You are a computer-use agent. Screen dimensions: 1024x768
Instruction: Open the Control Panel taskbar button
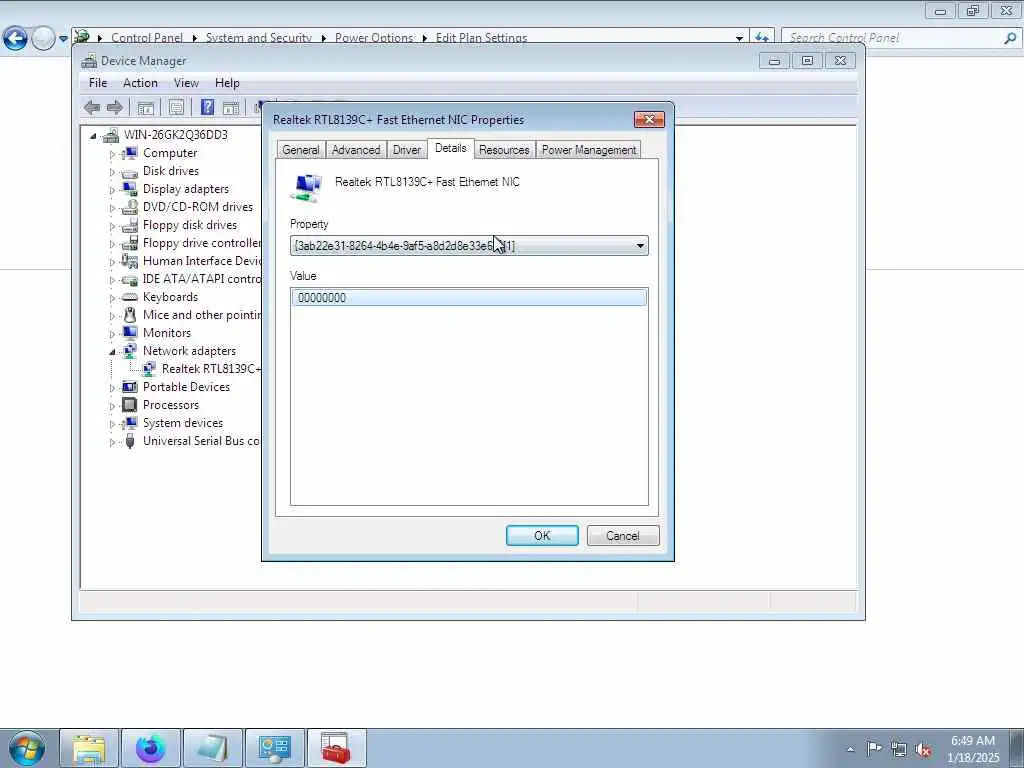coord(274,748)
